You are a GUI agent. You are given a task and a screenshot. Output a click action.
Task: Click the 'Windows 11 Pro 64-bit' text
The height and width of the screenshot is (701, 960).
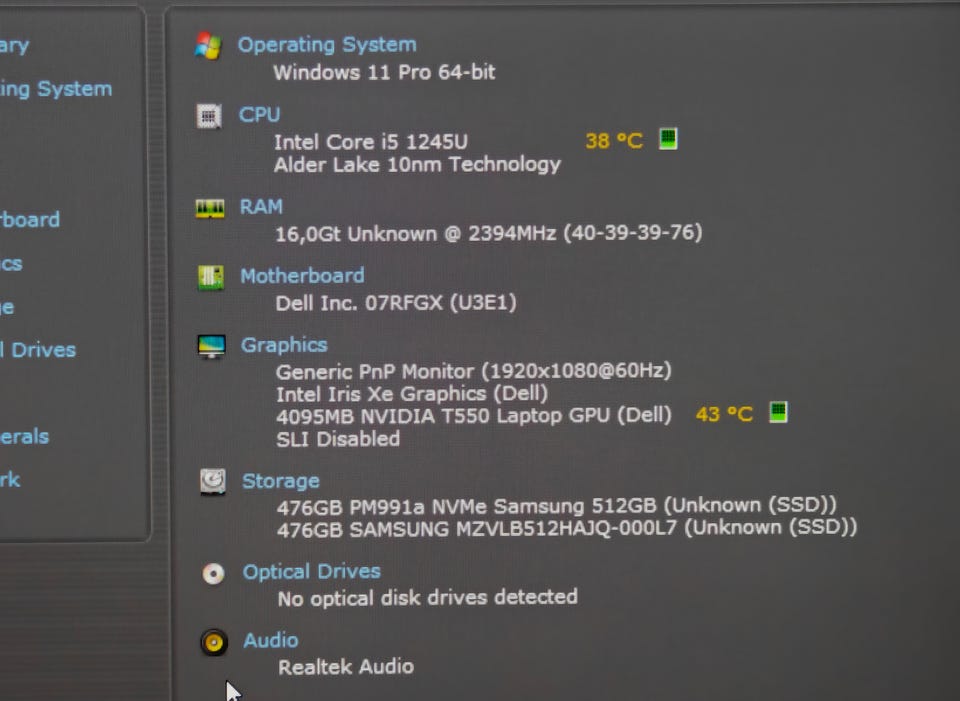click(x=384, y=73)
